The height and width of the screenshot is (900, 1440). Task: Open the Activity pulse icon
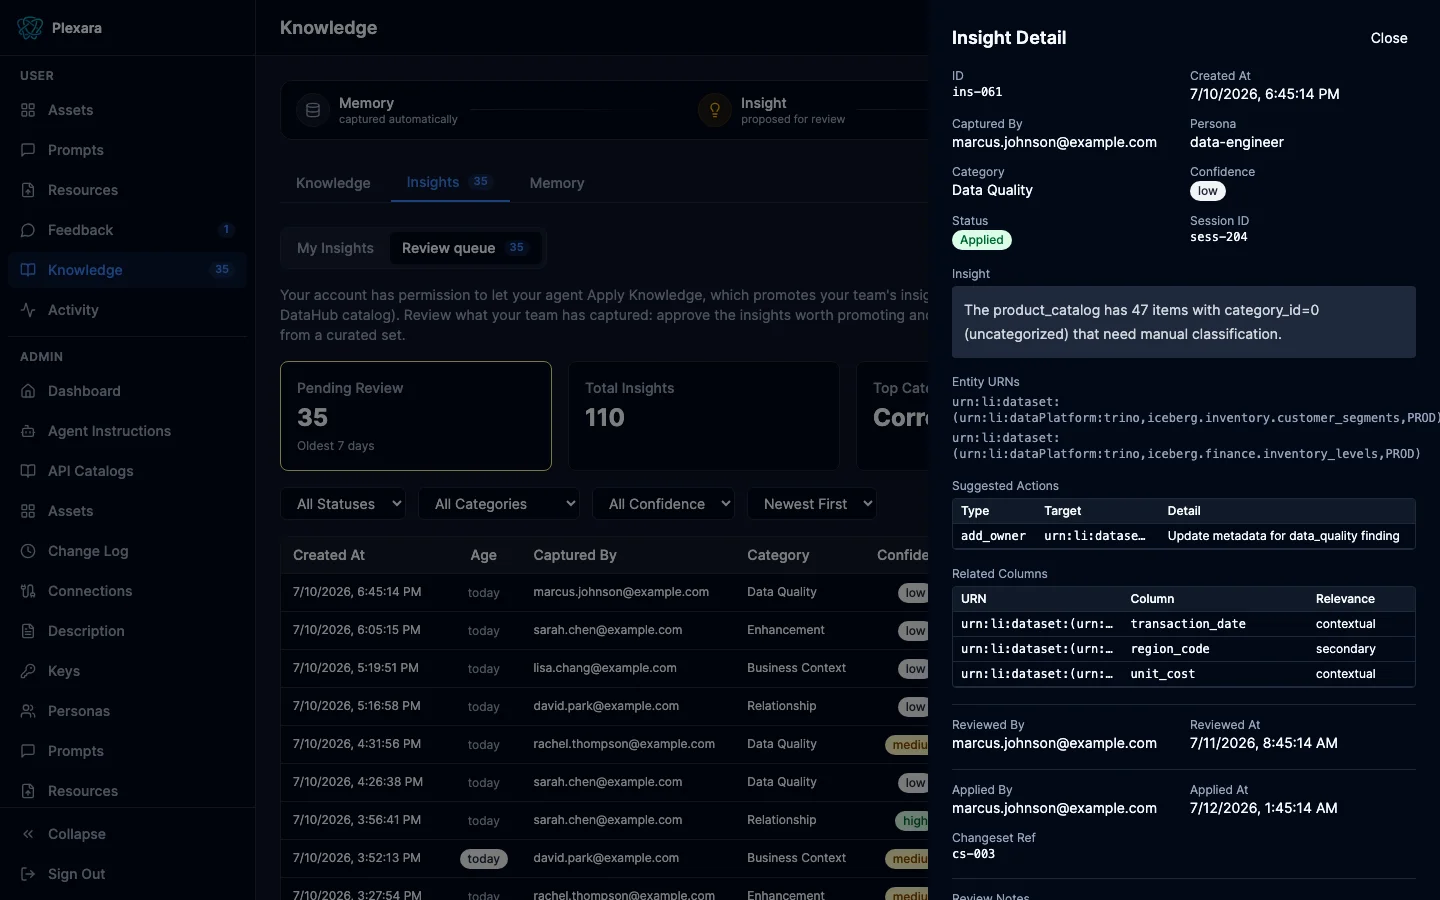pos(28,310)
